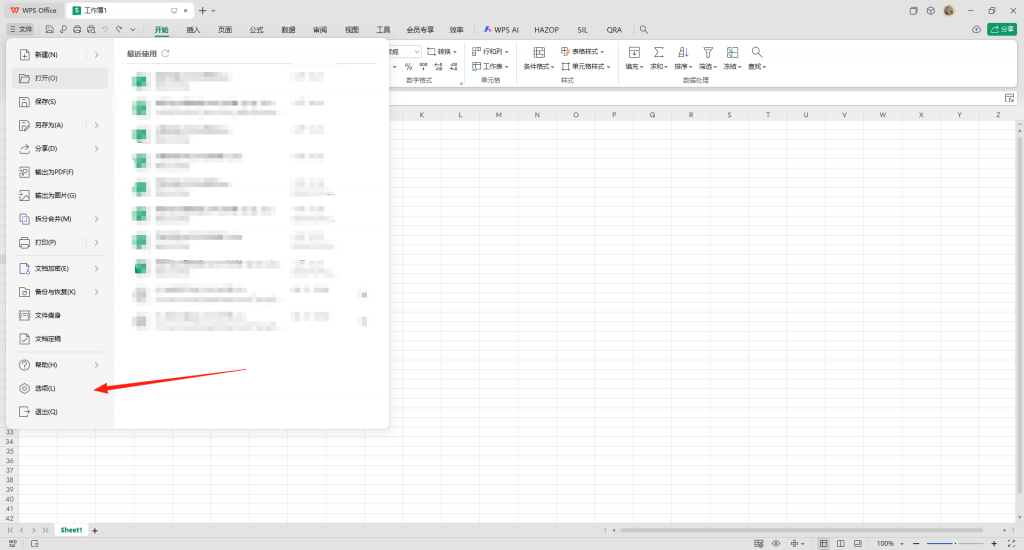The height and width of the screenshot is (550, 1024).
Task: Click the zoom slider in status bar
Action: [956, 543]
